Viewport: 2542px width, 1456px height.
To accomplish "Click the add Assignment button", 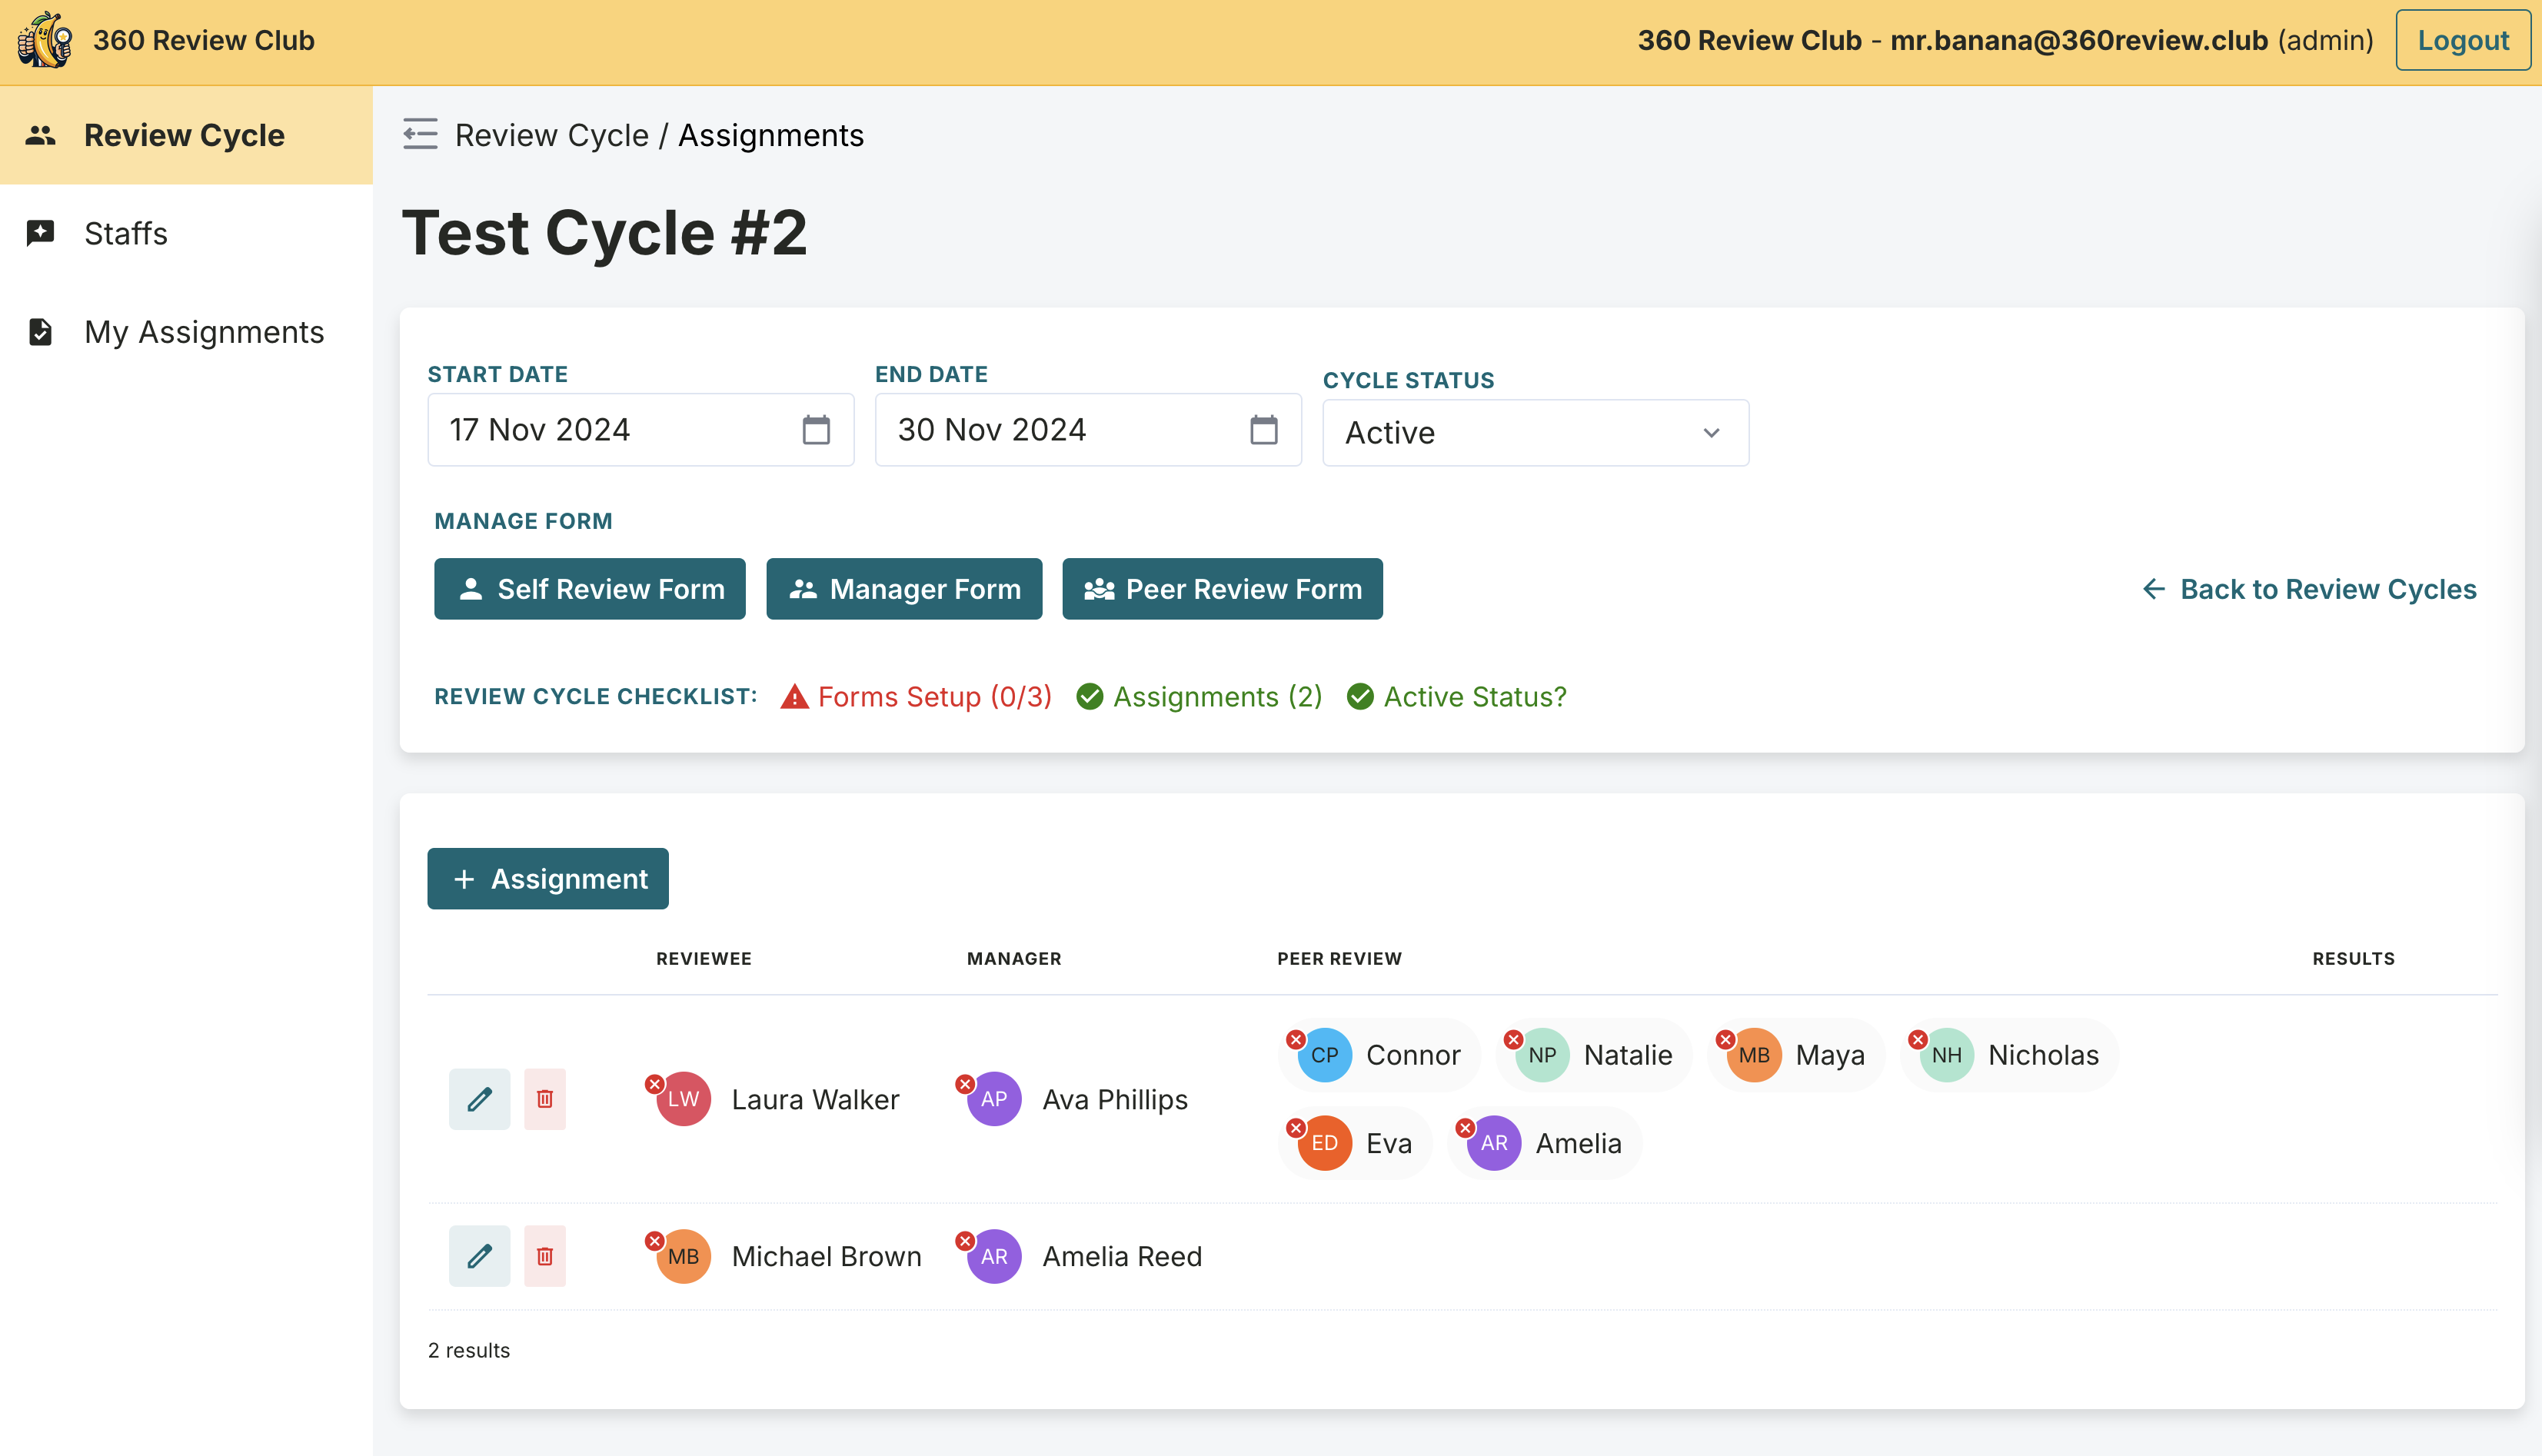I will point(548,878).
